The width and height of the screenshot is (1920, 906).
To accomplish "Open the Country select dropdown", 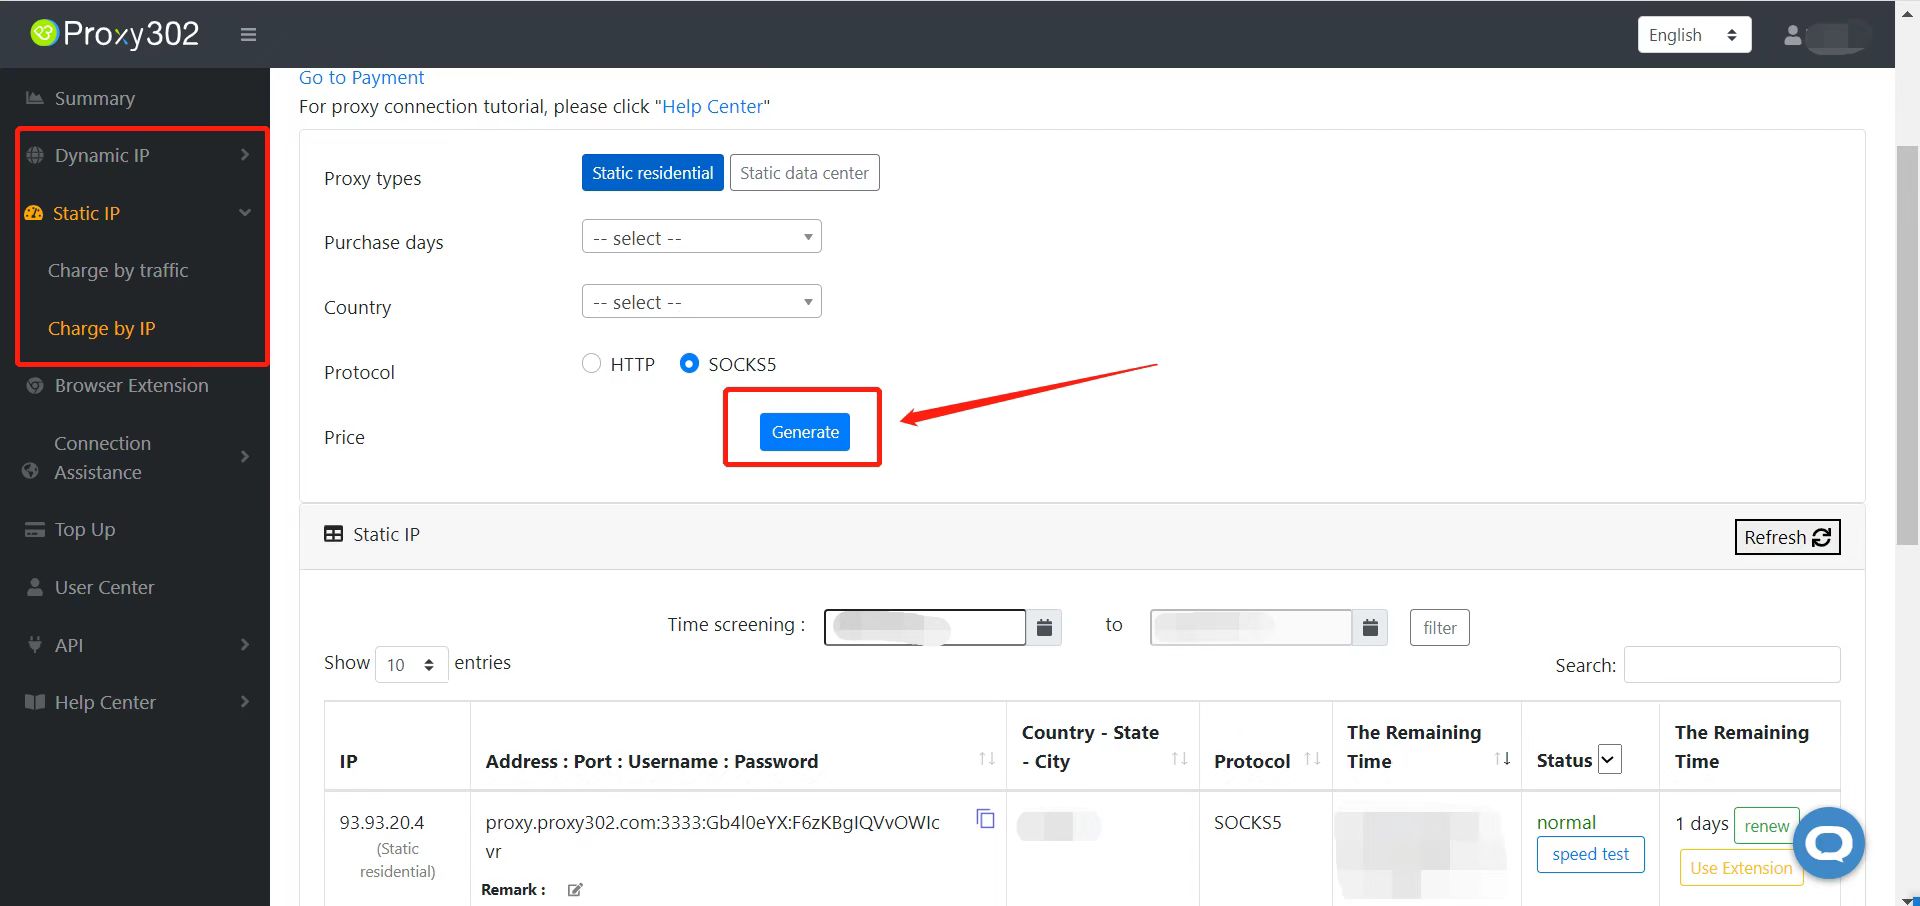I will pos(701,302).
